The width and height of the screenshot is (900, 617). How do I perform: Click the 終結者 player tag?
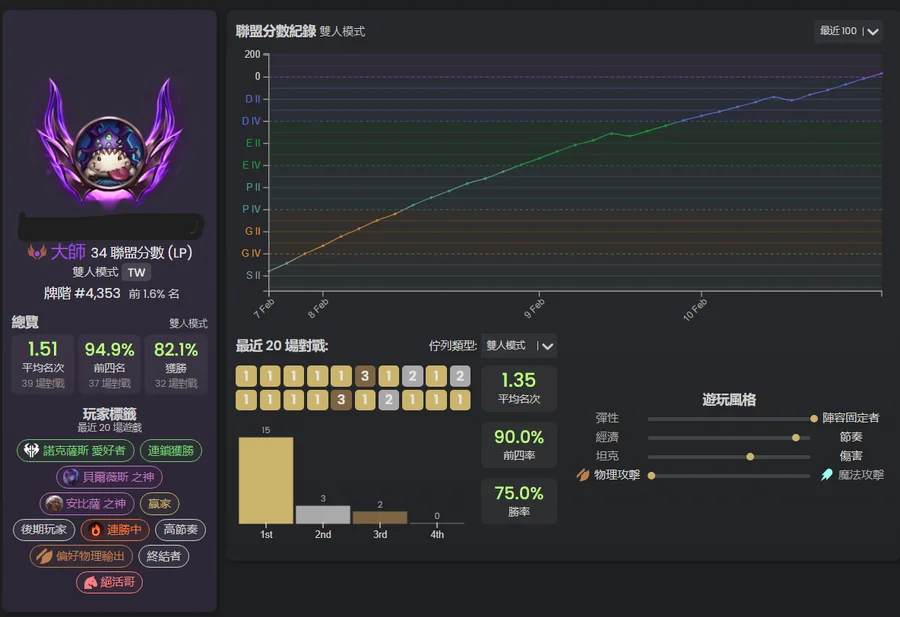point(164,556)
